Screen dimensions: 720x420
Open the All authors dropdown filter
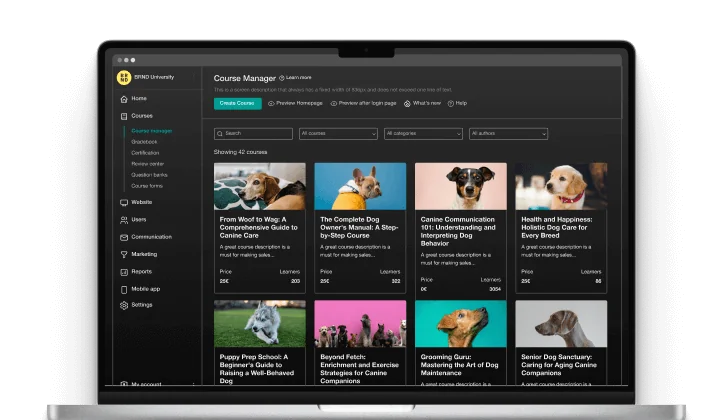[x=509, y=133]
